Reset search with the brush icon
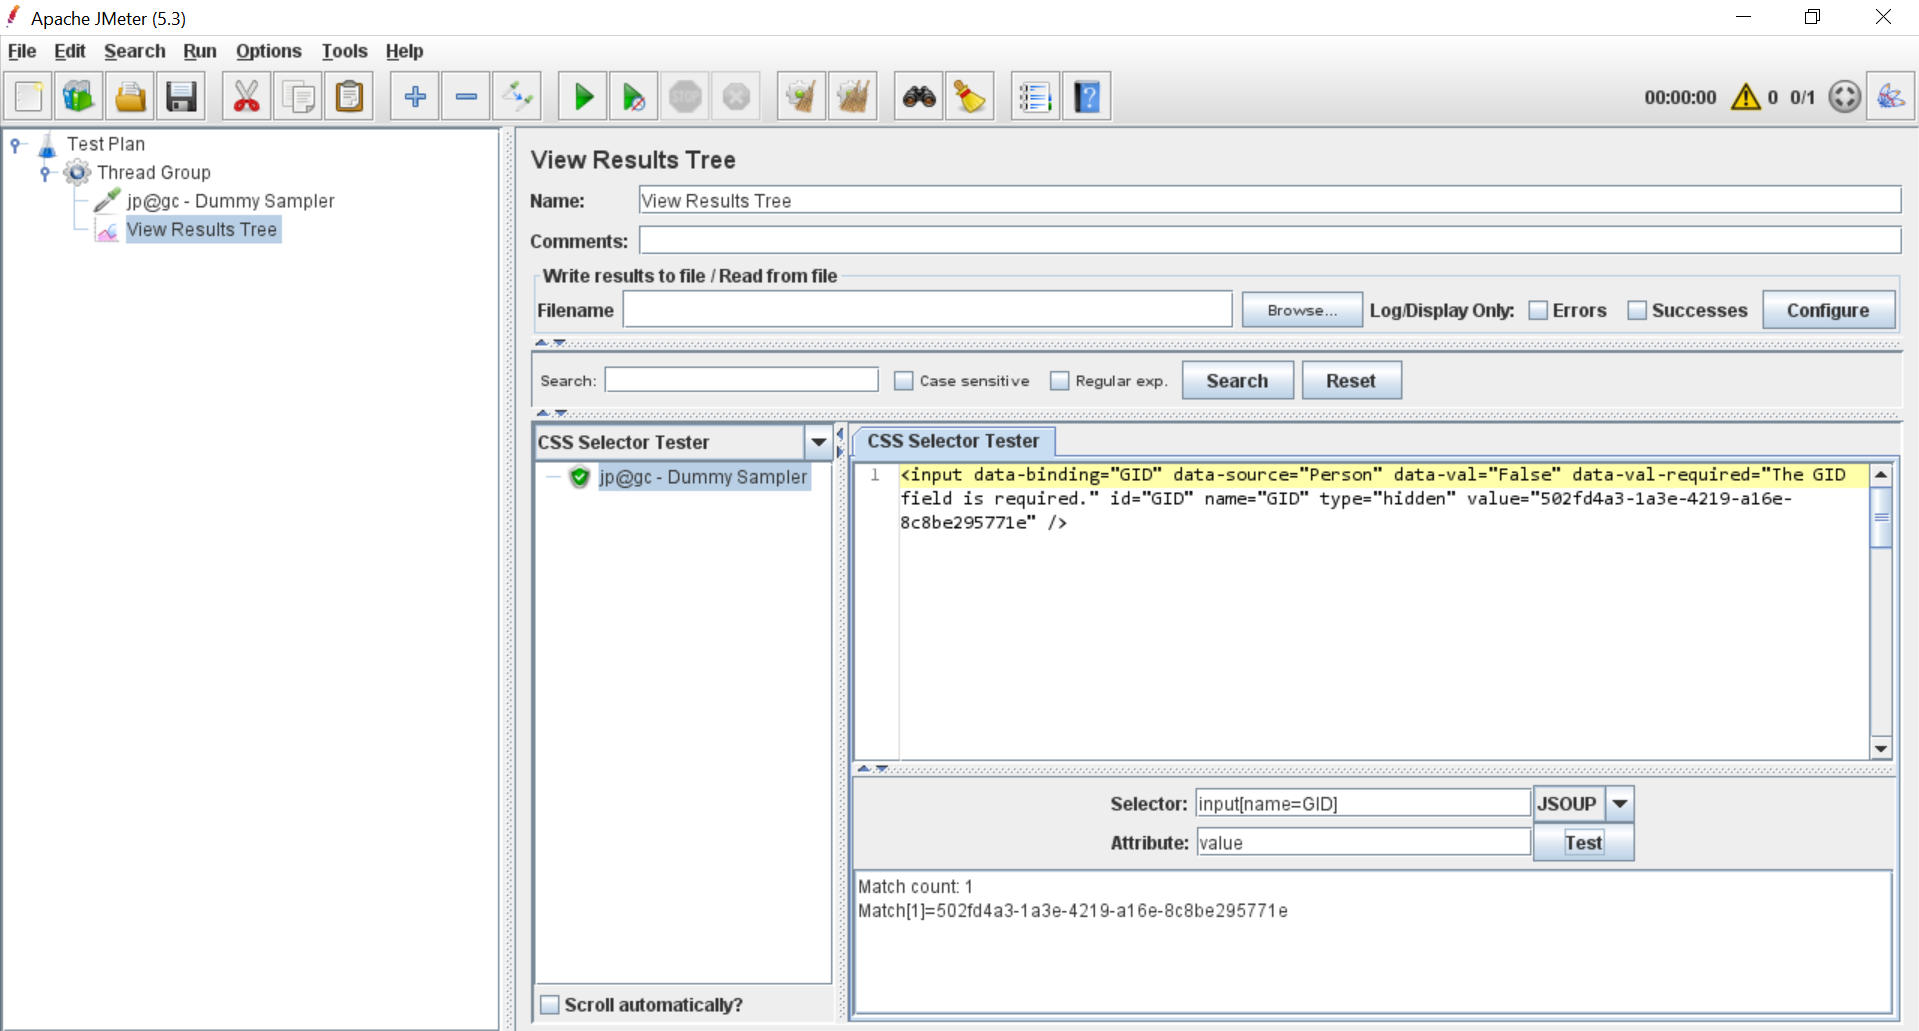The height and width of the screenshot is (1031, 1919). point(970,97)
